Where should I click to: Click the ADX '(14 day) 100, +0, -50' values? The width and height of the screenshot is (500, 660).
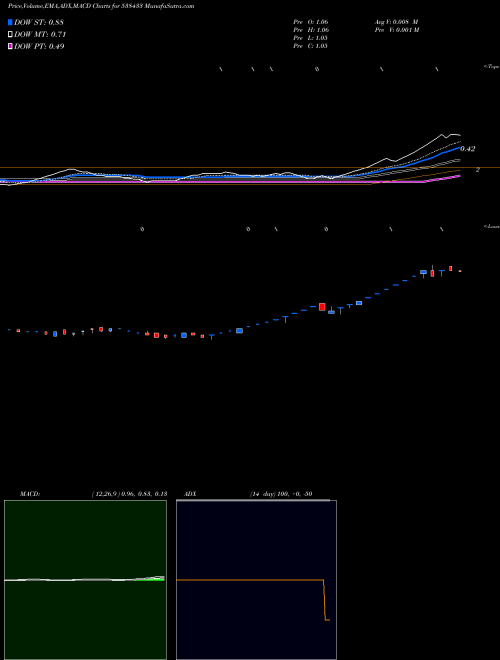tap(281, 494)
